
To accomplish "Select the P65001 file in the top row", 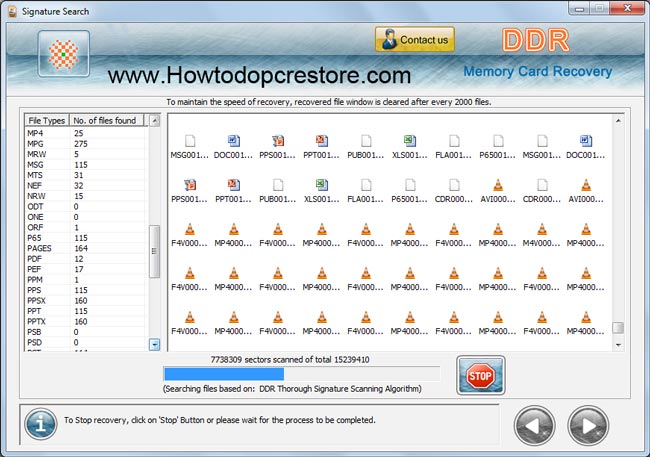I will [x=497, y=147].
